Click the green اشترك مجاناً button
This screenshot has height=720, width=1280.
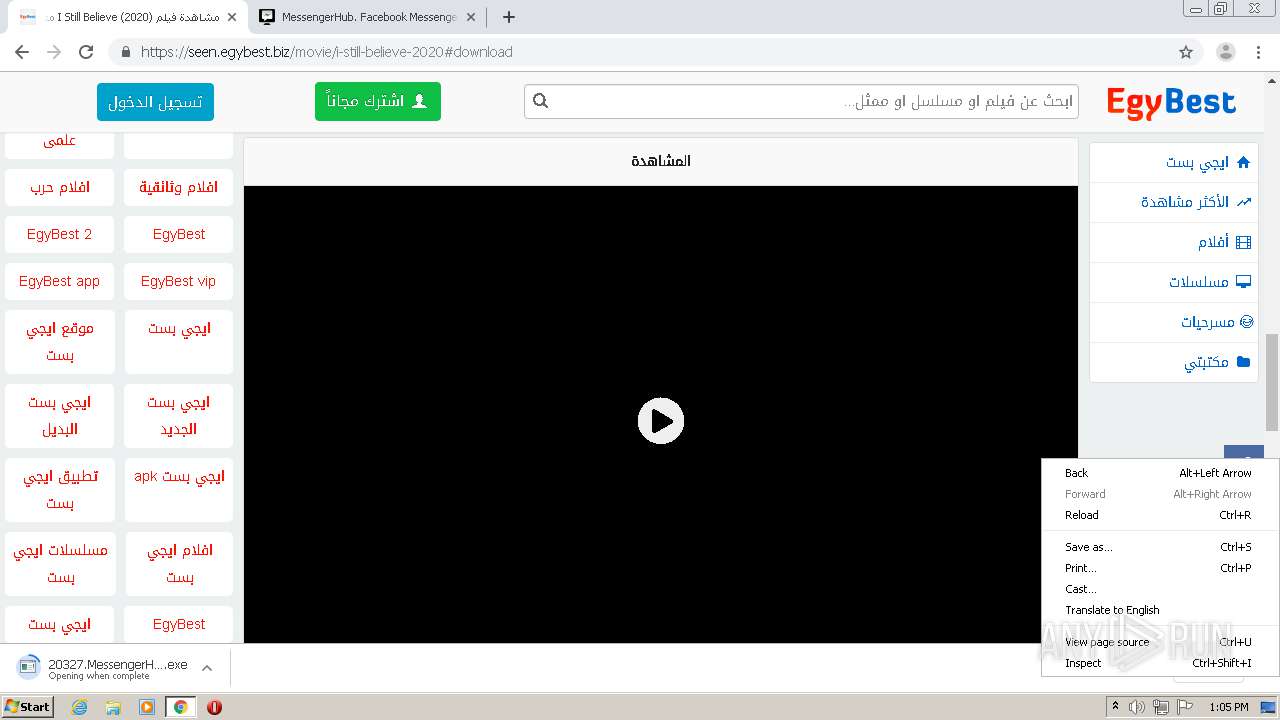[x=378, y=102]
